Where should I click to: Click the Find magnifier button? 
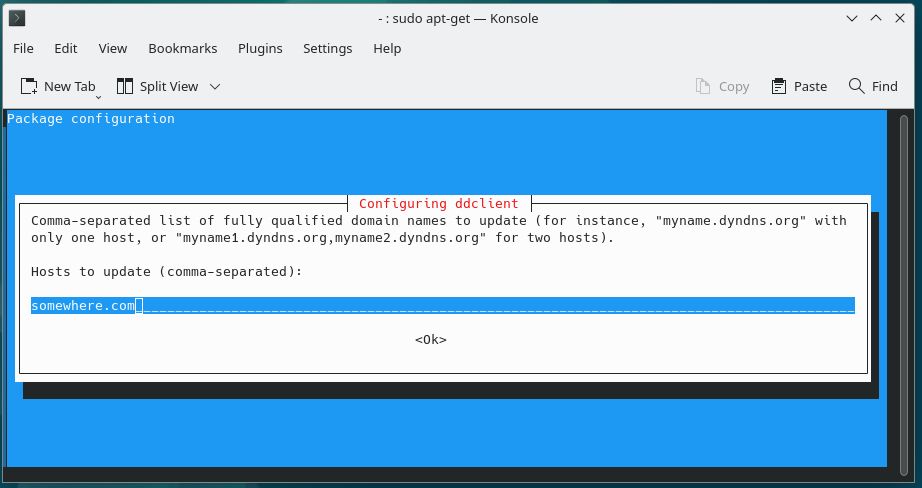(x=873, y=86)
